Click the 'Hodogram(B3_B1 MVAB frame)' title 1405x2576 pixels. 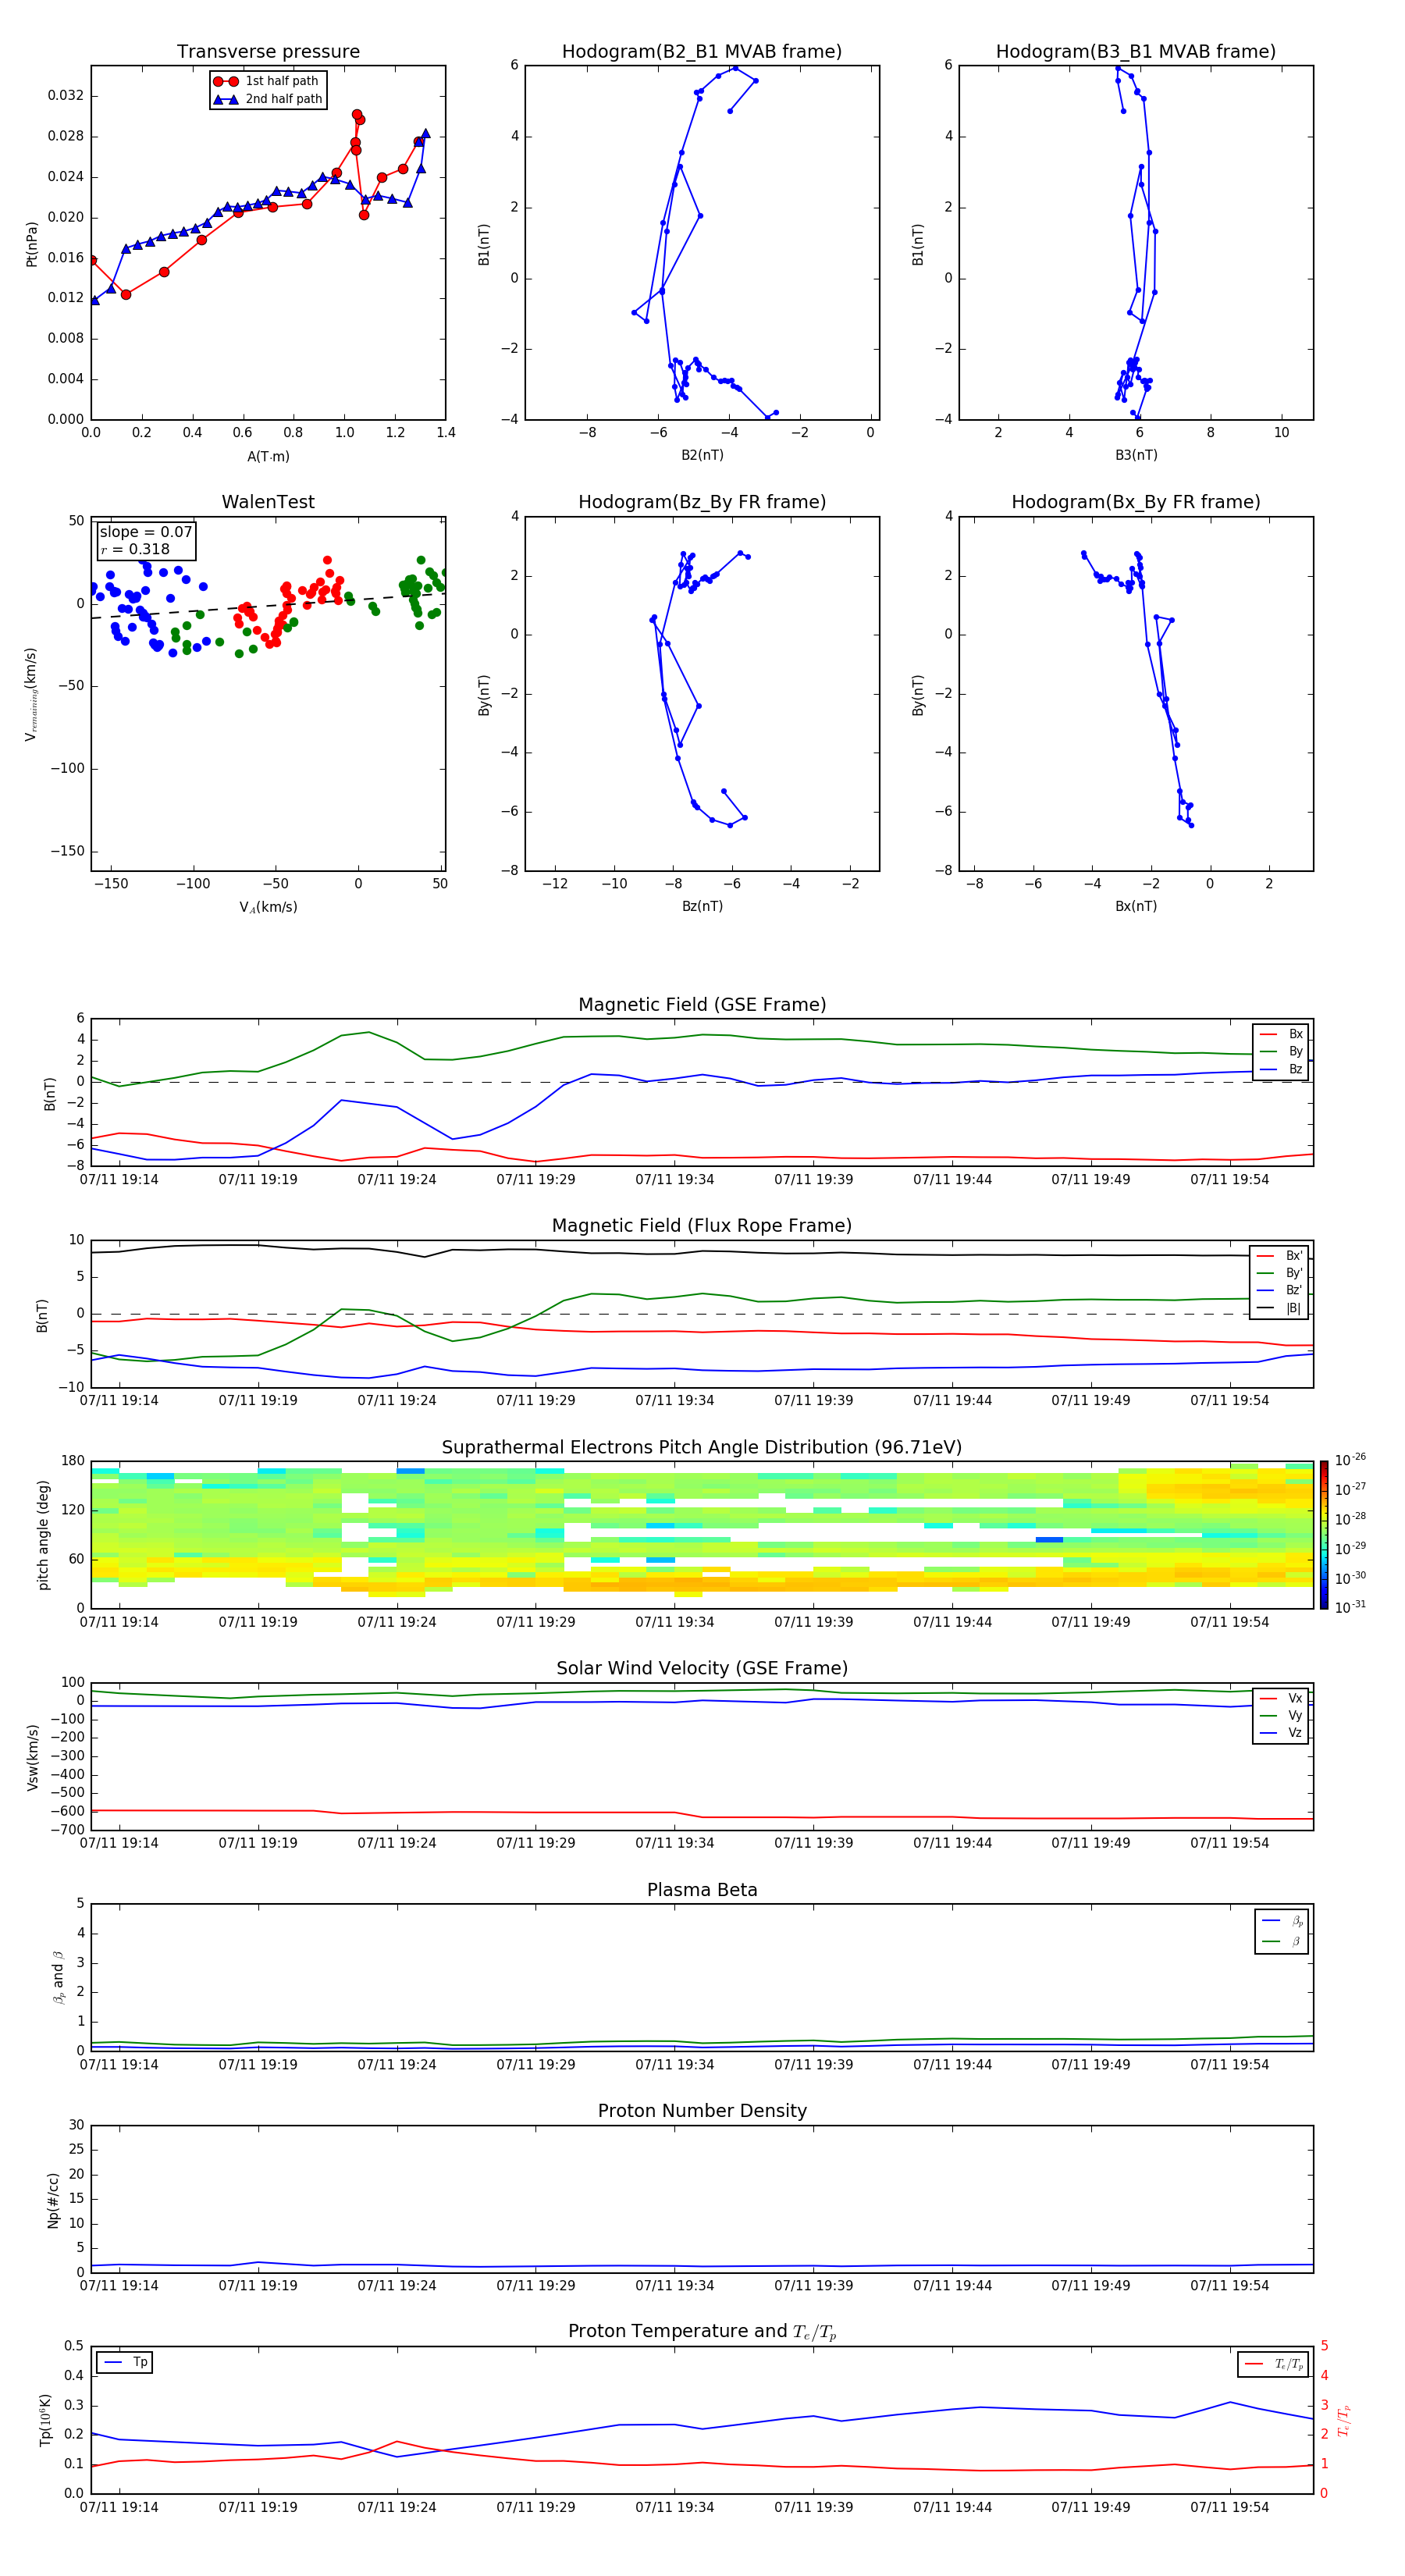point(1136,52)
